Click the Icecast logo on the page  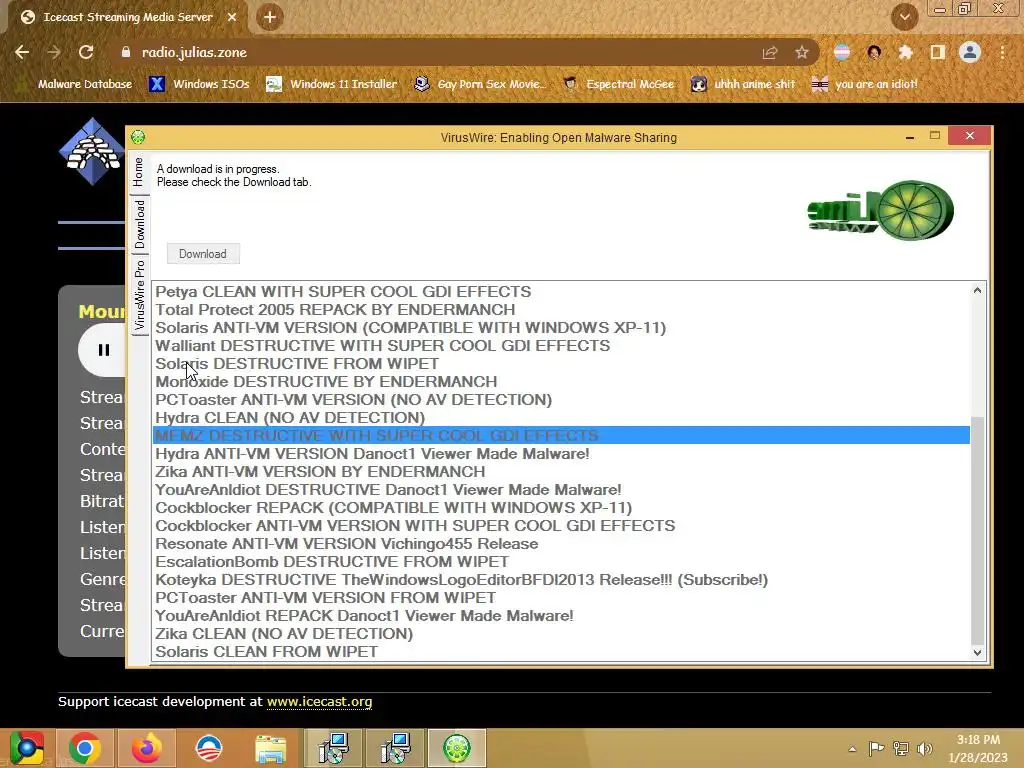[x=91, y=152]
